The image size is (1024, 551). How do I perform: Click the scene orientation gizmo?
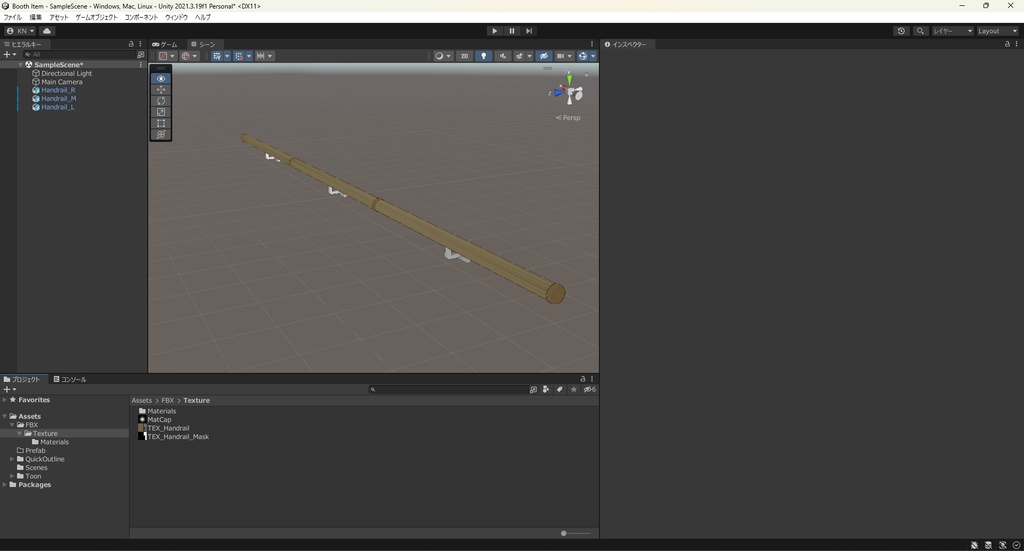click(x=569, y=91)
